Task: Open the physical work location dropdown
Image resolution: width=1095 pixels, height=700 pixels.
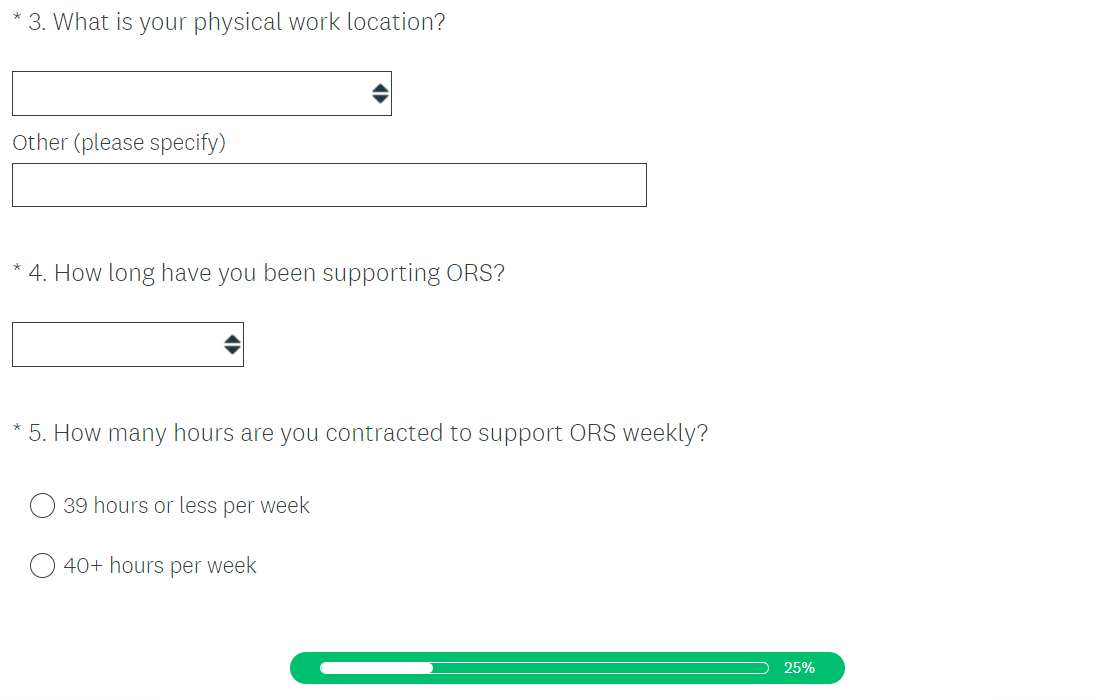Action: click(x=190, y=94)
